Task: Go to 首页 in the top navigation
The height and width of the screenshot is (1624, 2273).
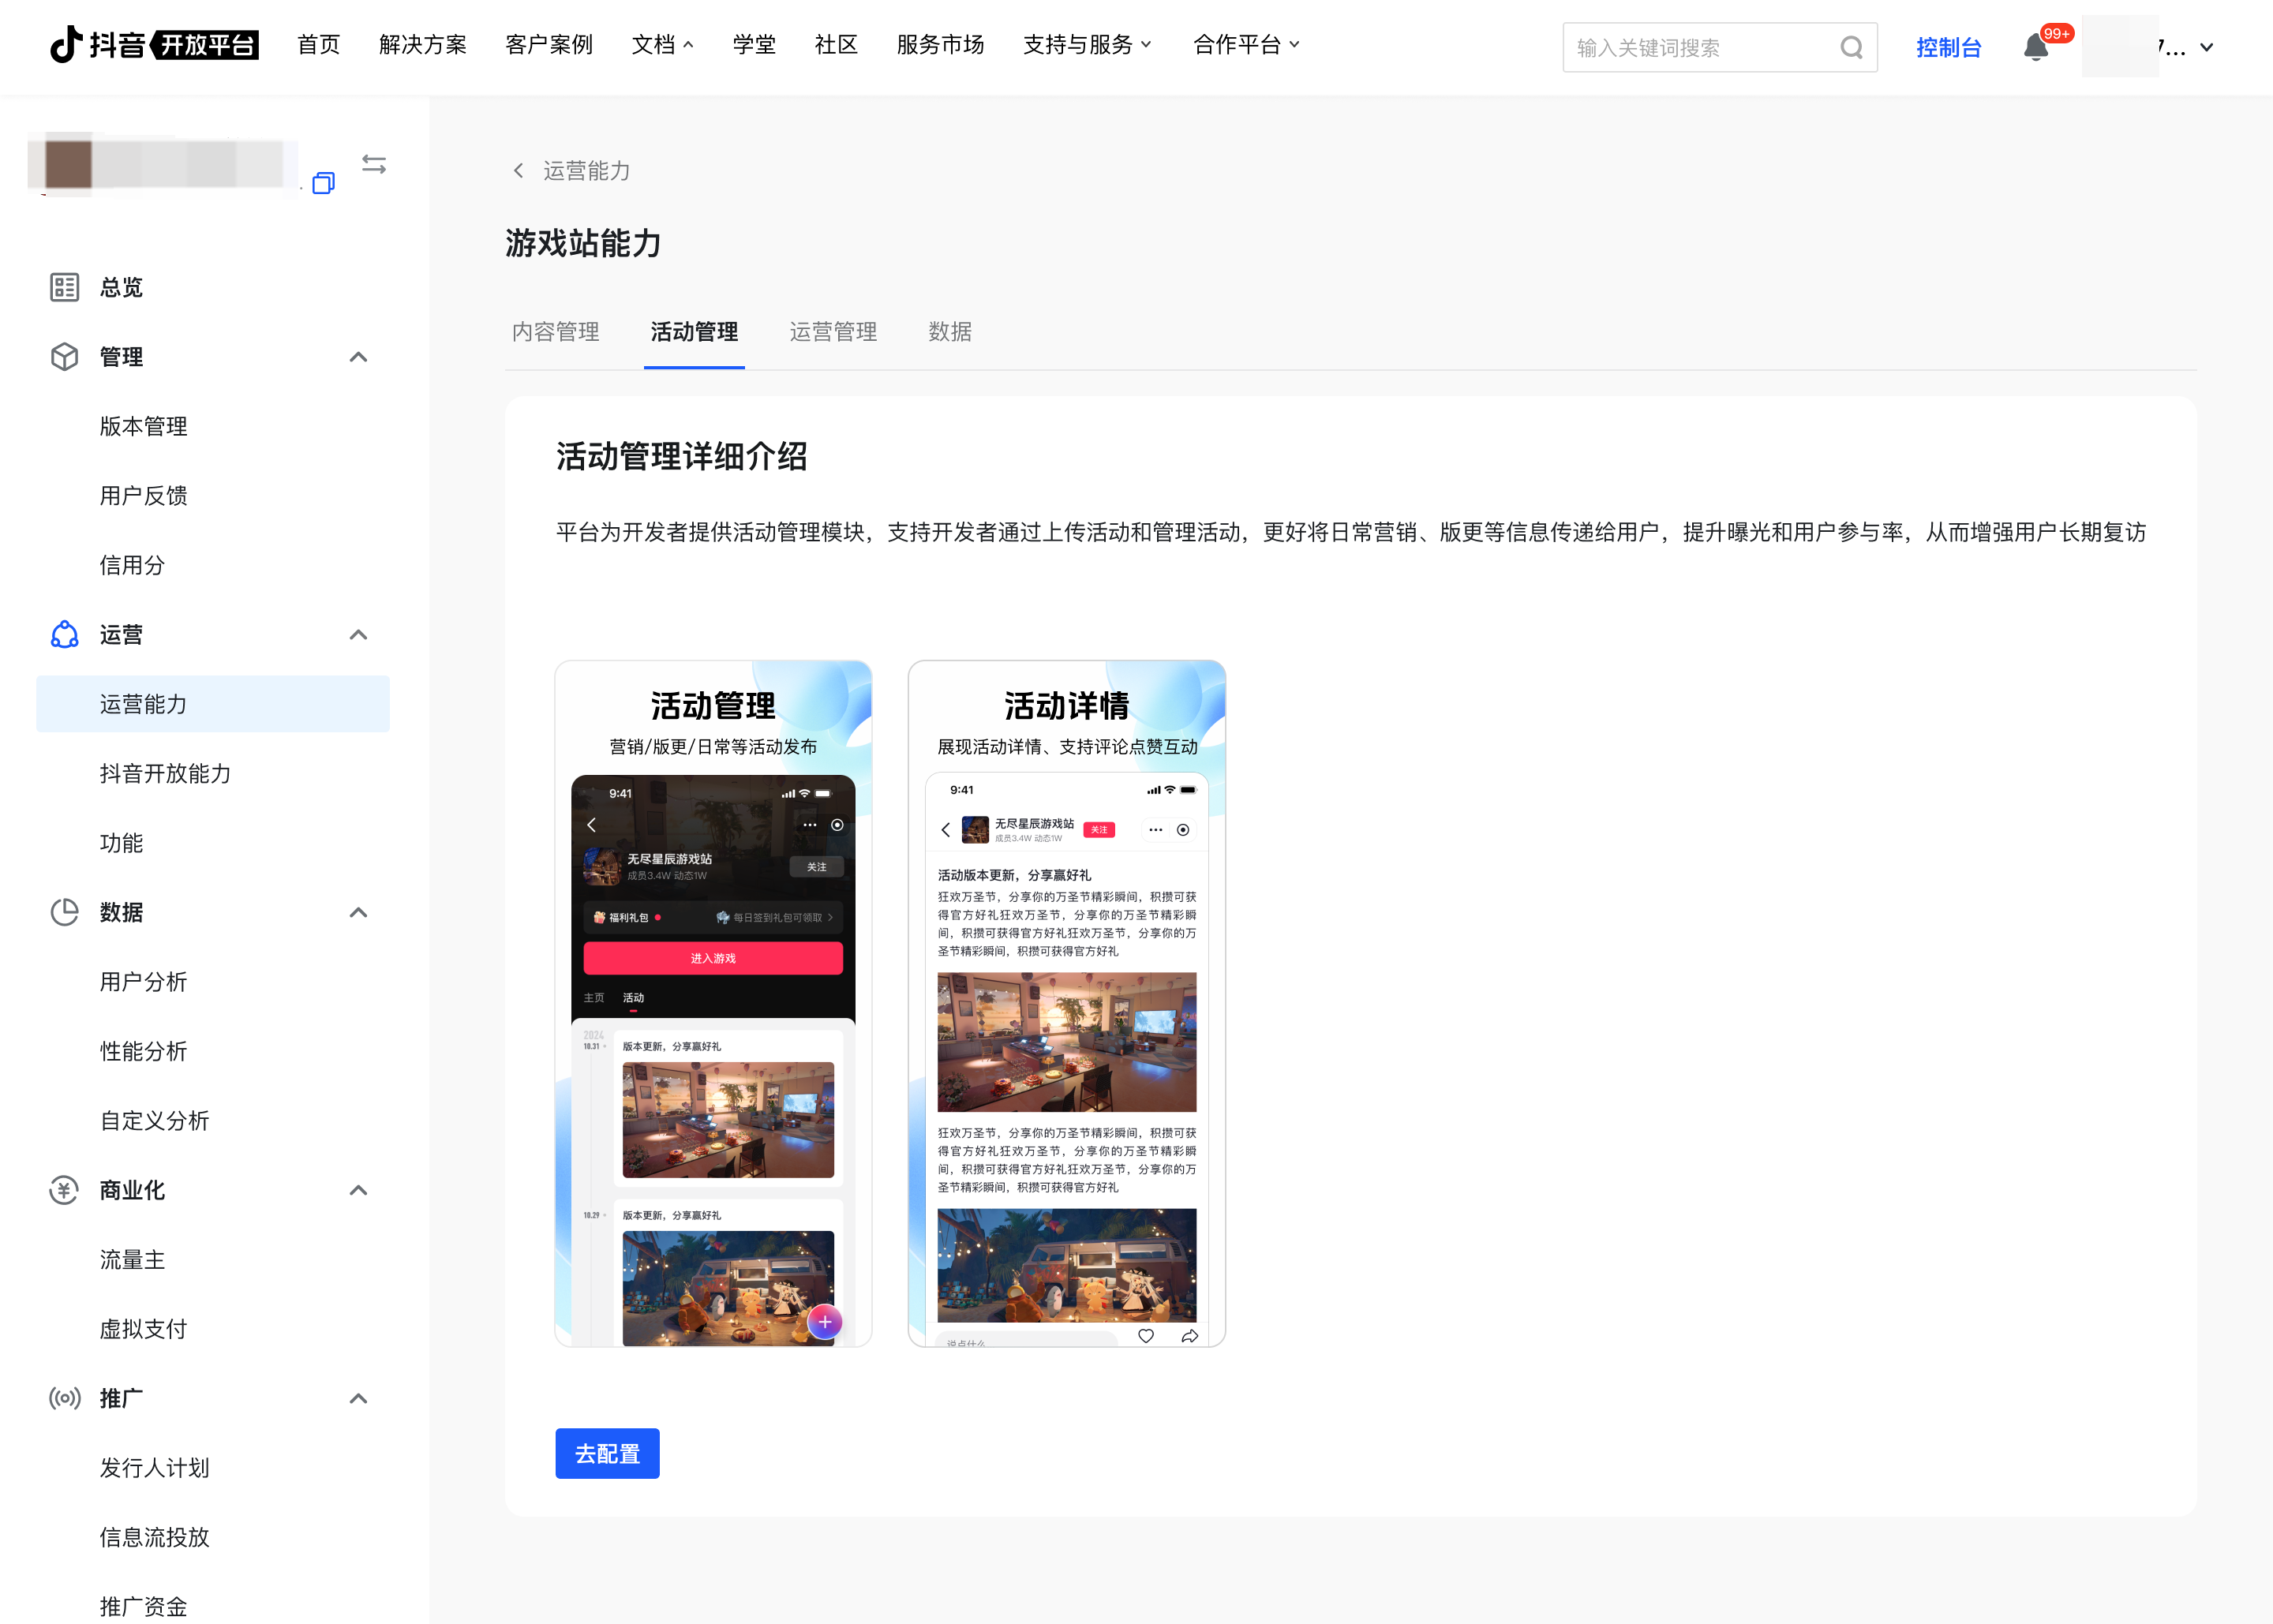Action: pos(319,45)
